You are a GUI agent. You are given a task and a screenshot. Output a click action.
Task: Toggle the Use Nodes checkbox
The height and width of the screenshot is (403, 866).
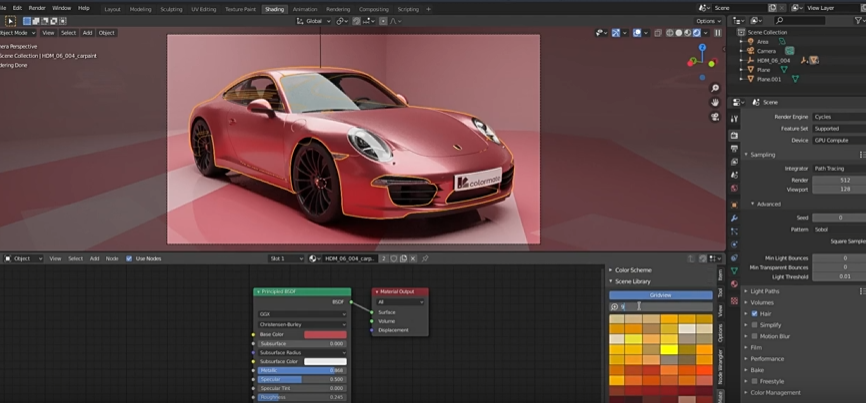pyautogui.click(x=129, y=258)
